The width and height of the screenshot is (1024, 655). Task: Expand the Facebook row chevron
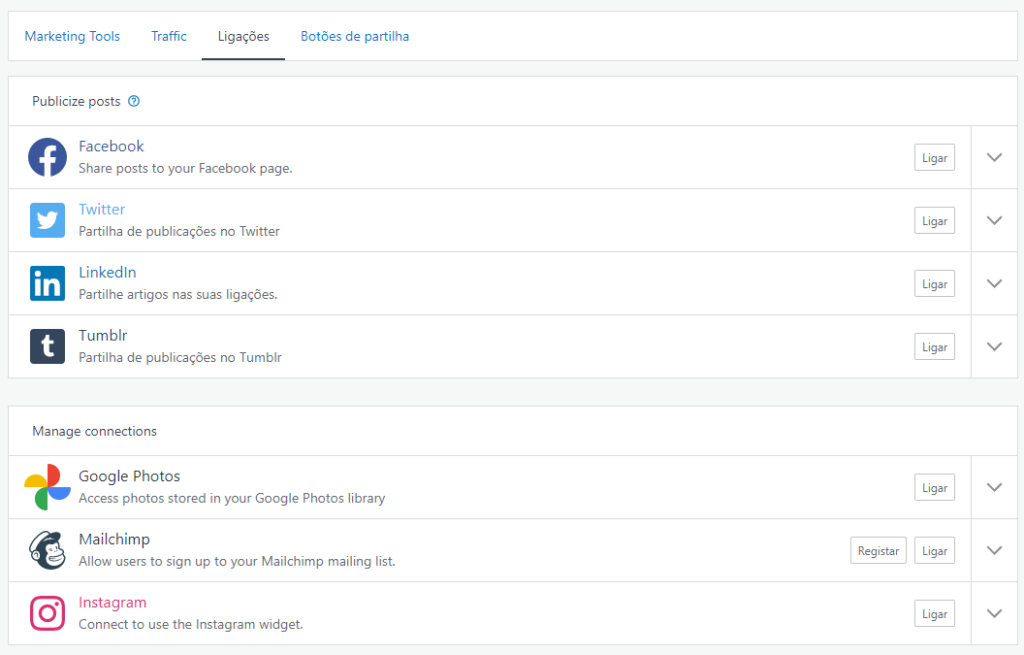point(994,157)
